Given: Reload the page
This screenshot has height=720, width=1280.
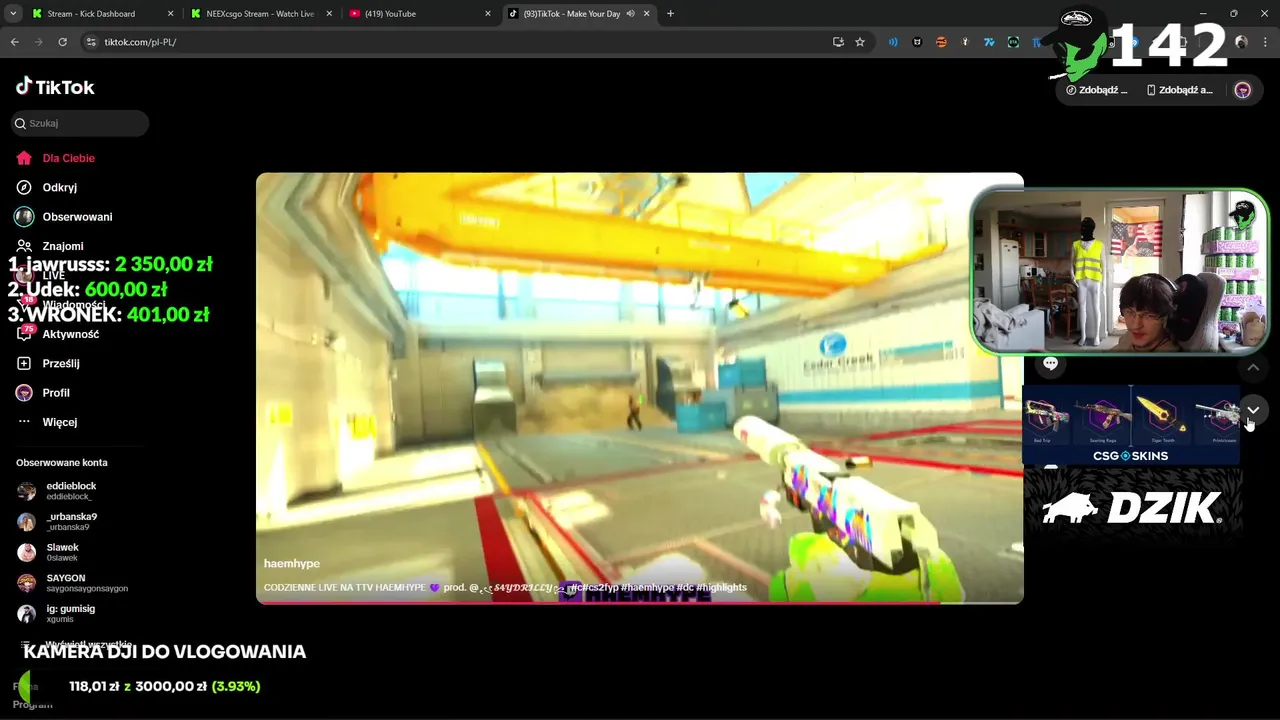Looking at the screenshot, I should [x=62, y=42].
